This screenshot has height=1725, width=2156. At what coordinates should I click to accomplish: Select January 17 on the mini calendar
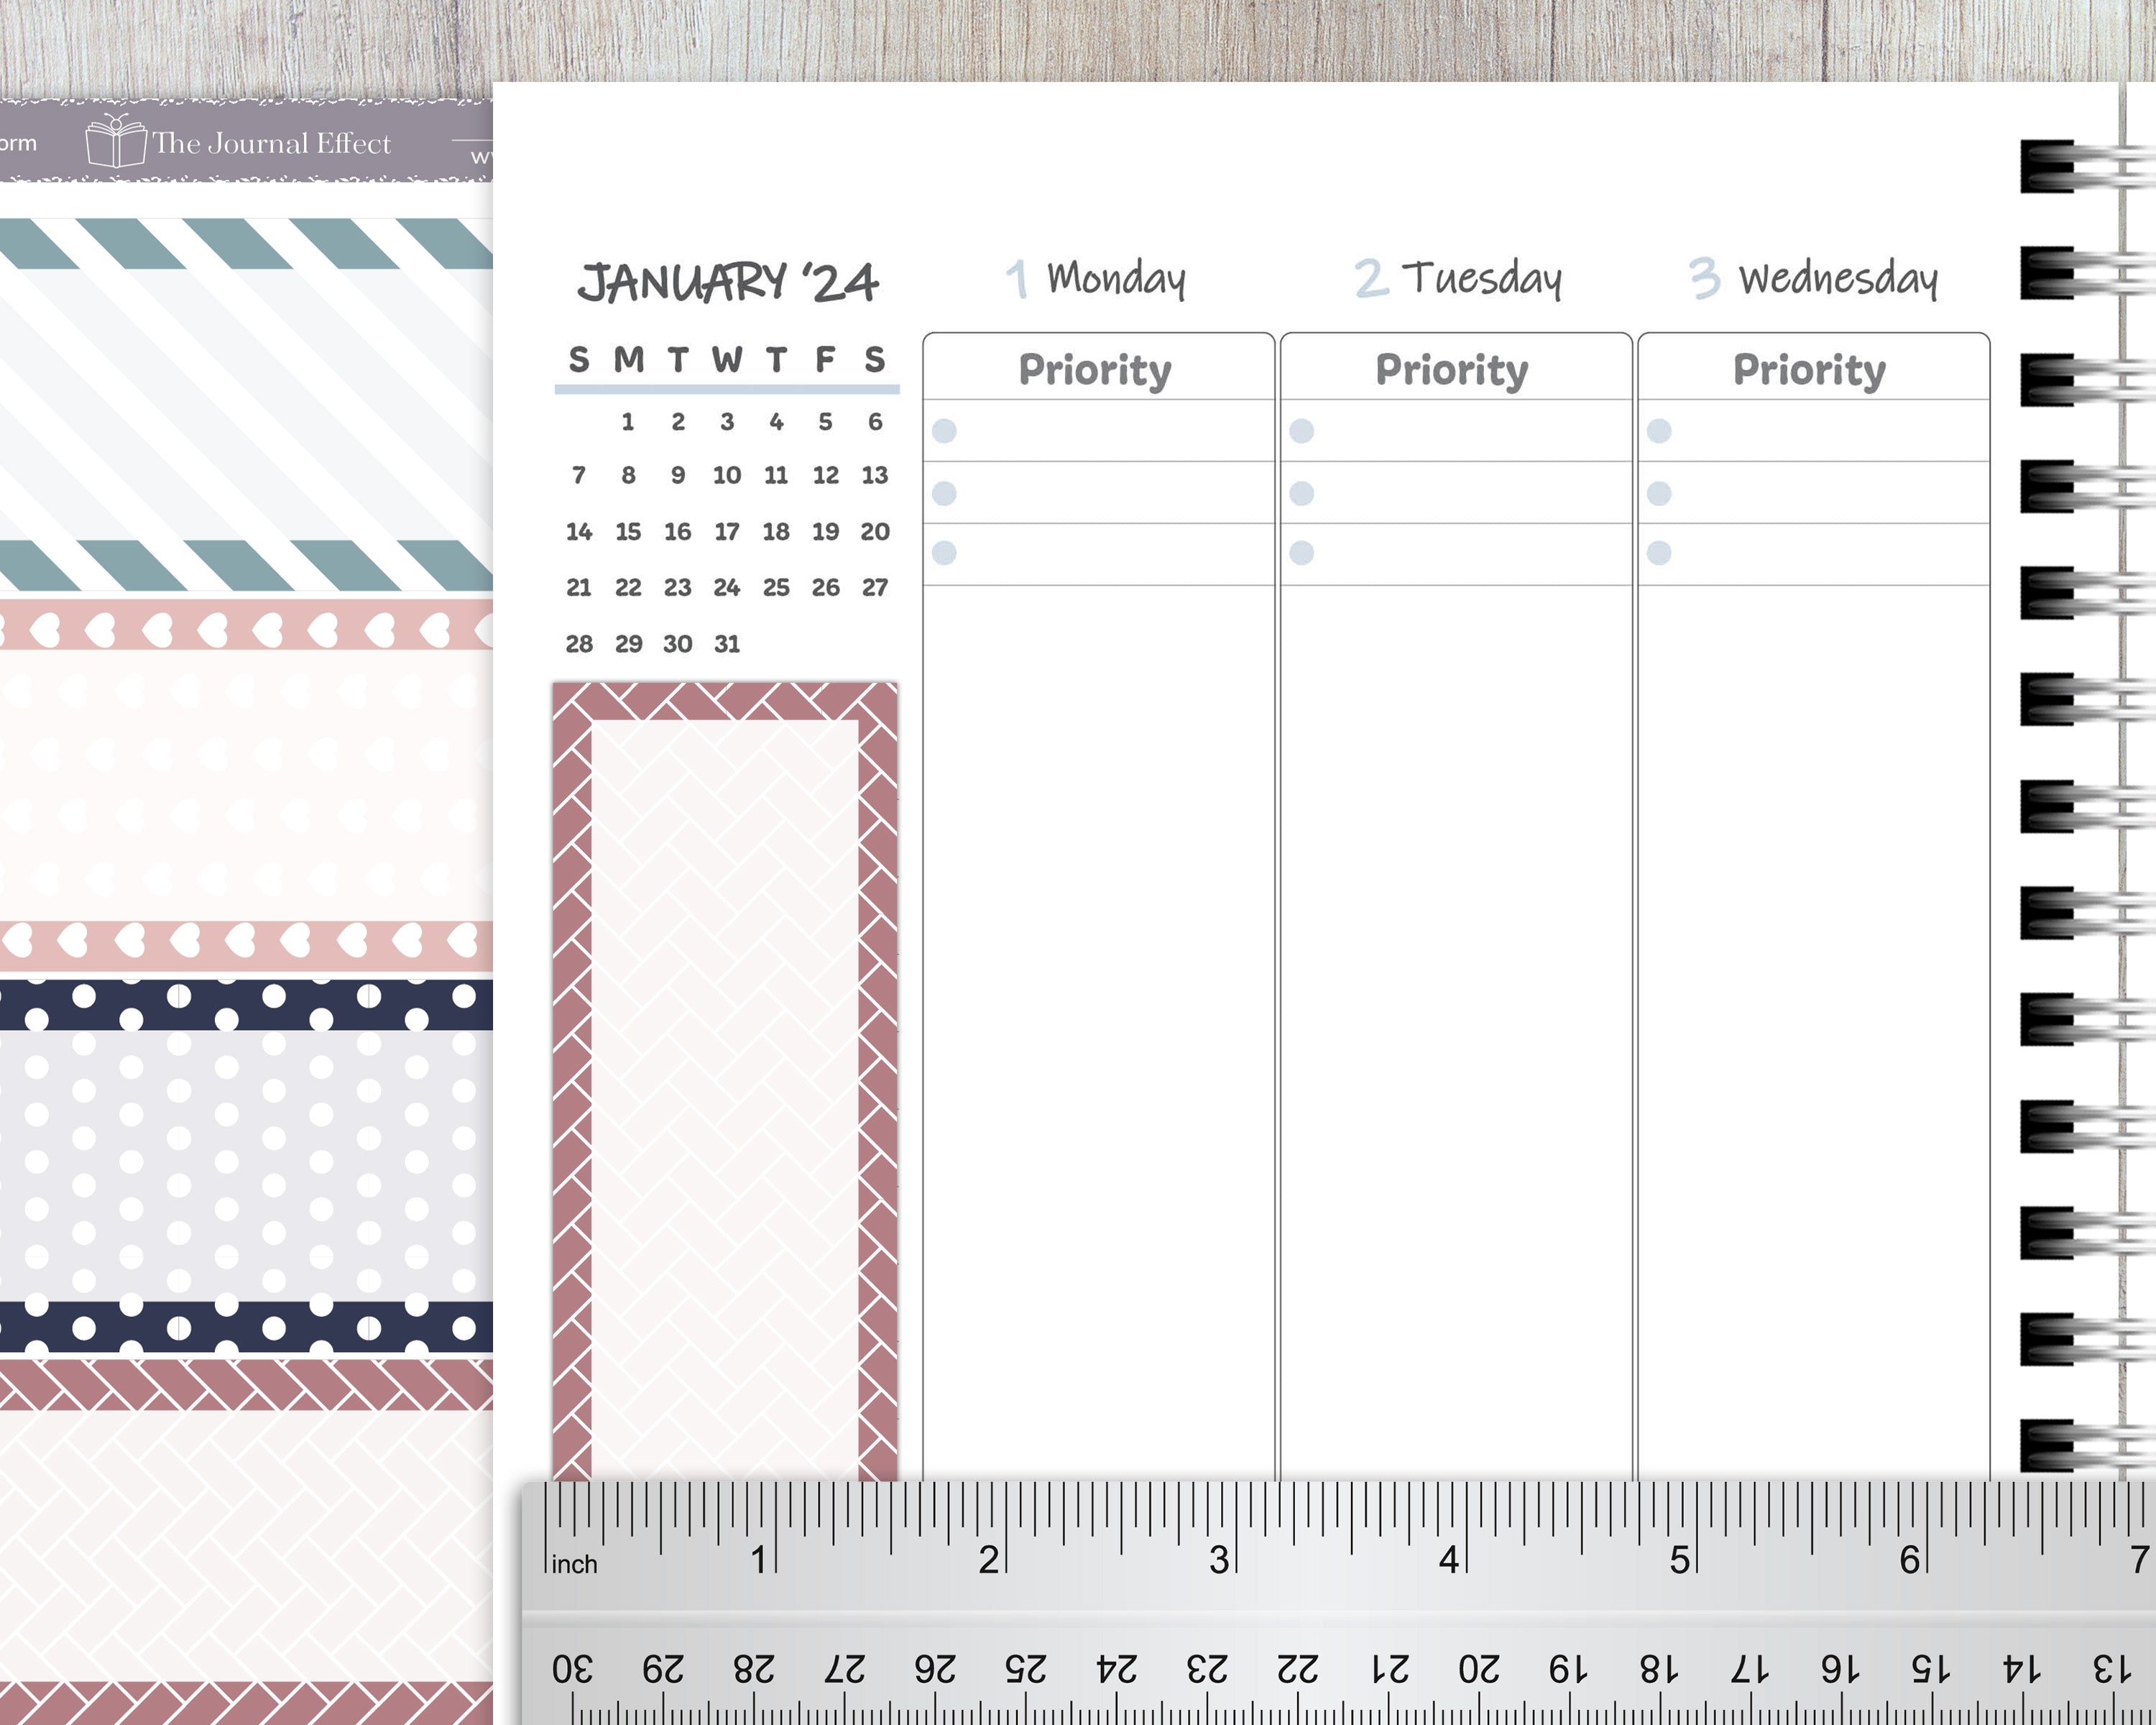point(727,531)
